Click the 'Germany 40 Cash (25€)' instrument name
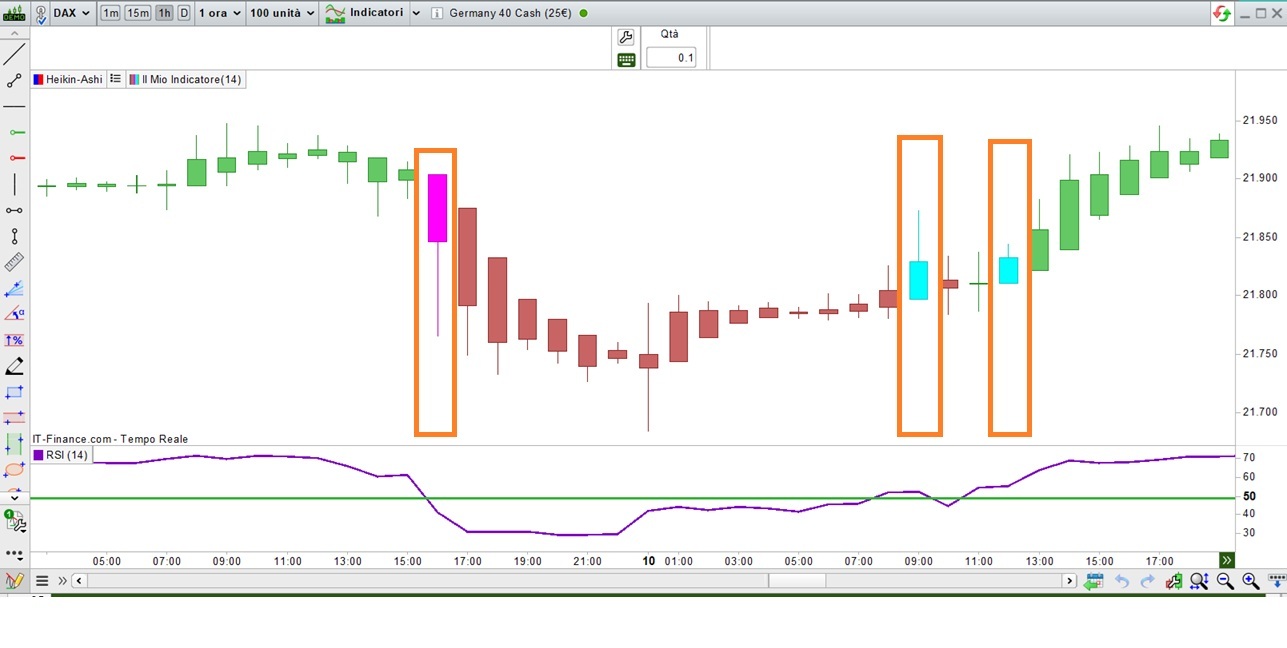Screen dimensions: 1287x648 512,14
